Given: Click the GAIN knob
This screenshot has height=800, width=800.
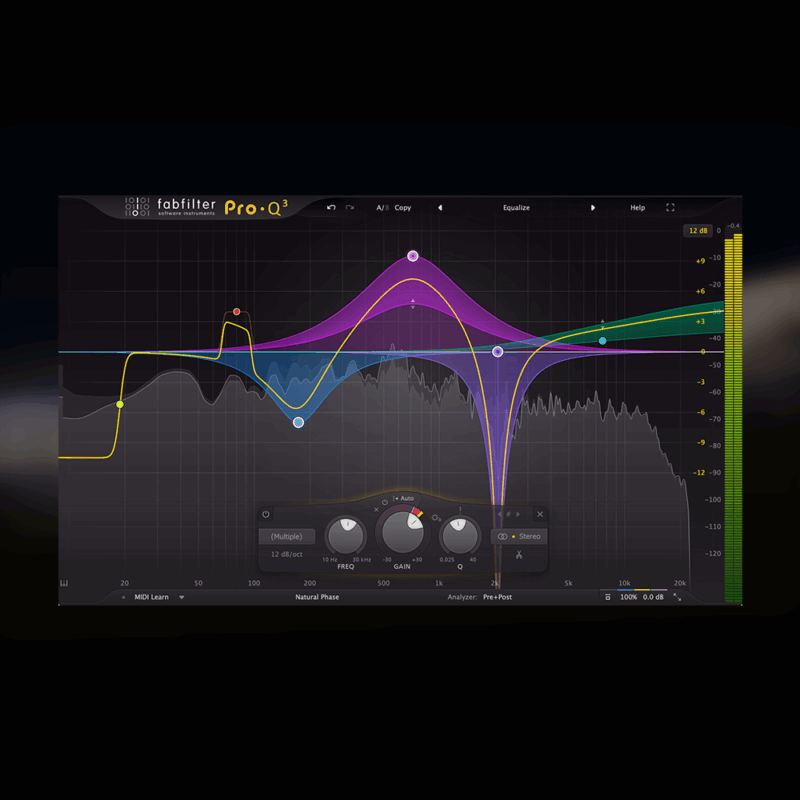Looking at the screenshot, I should 403,532.
